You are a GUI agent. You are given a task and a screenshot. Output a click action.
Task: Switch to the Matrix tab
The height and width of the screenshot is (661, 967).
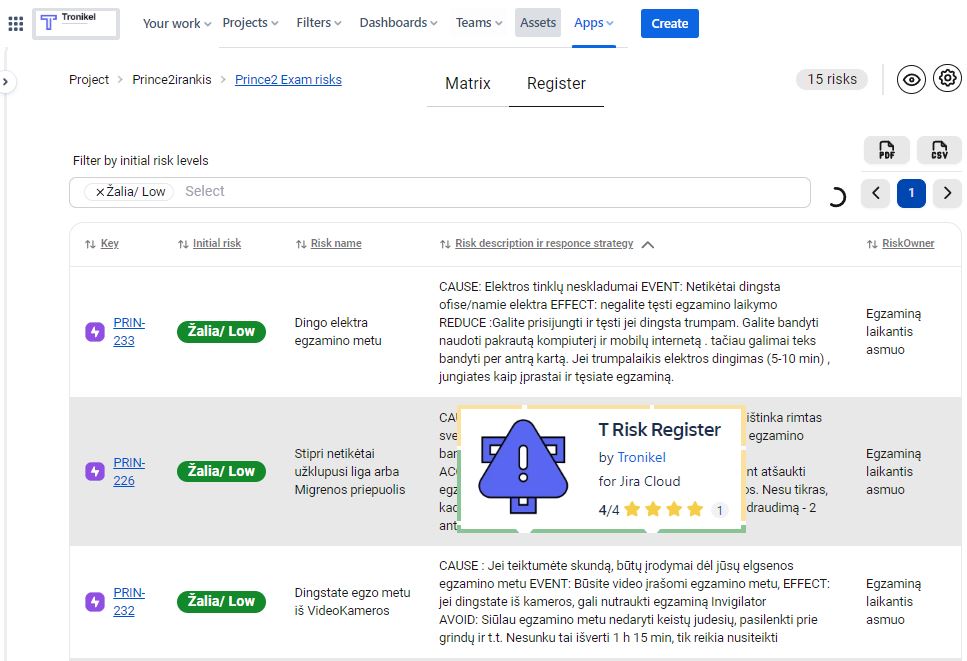[467, 83]
